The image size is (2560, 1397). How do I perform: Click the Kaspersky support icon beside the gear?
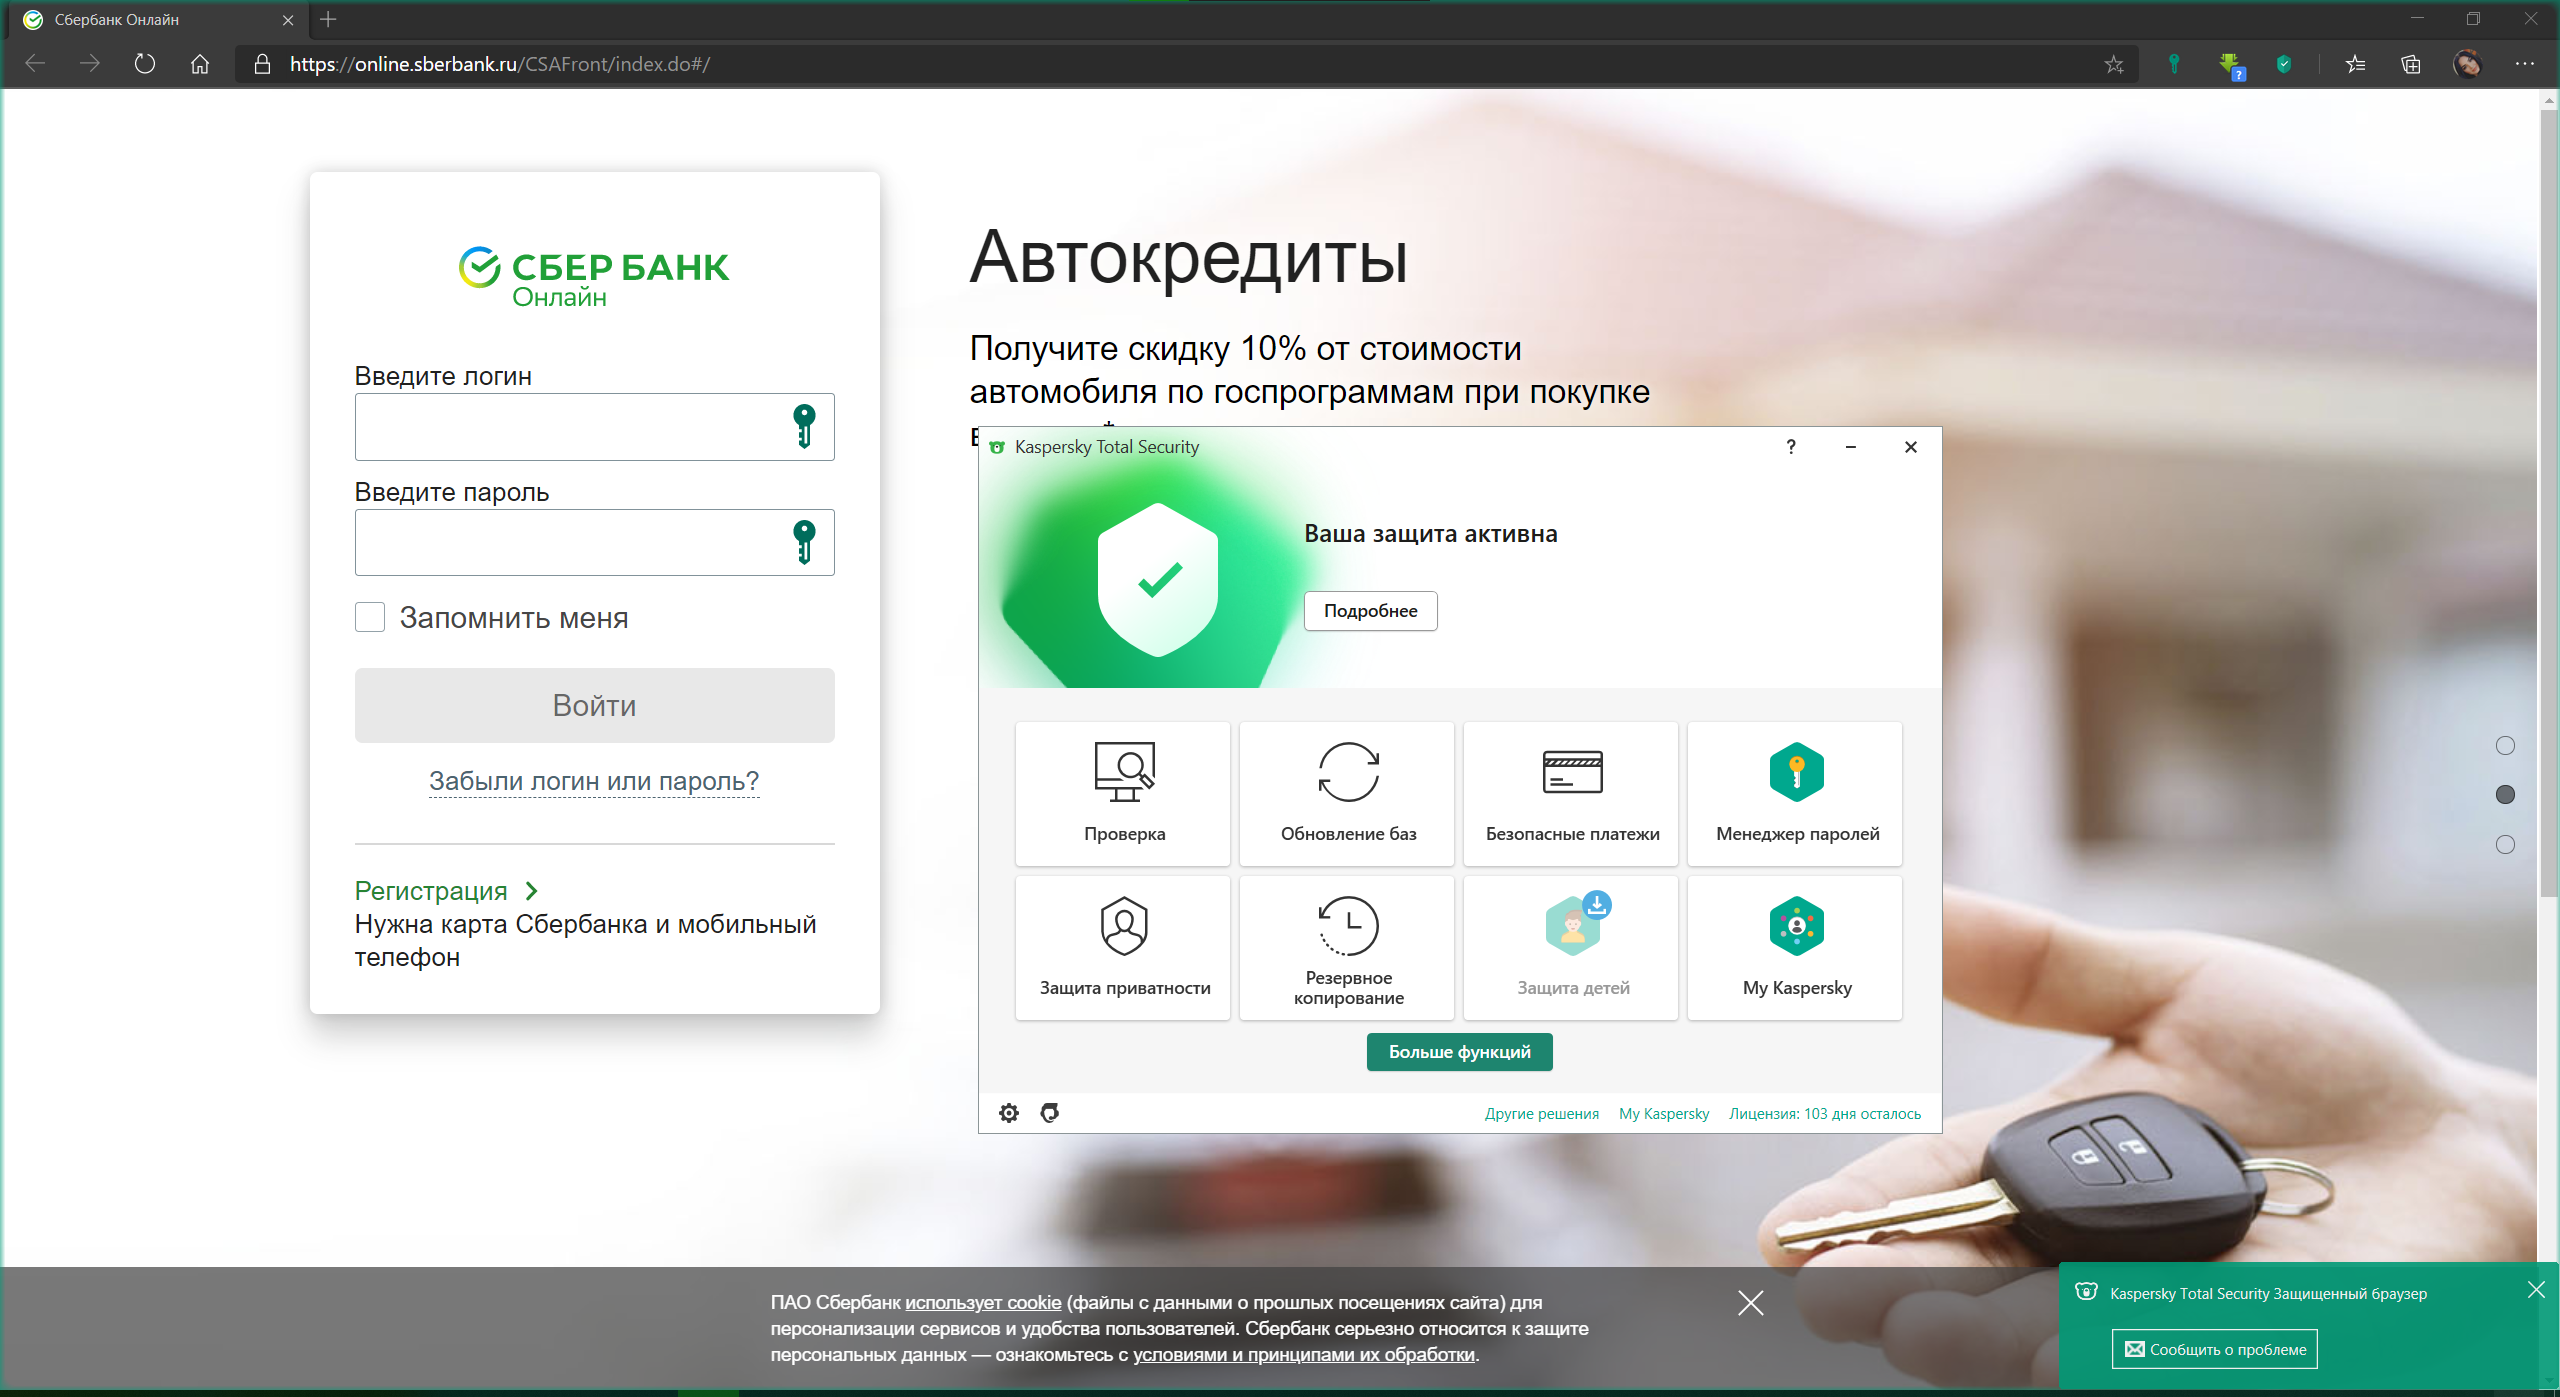[1049, 1113]
